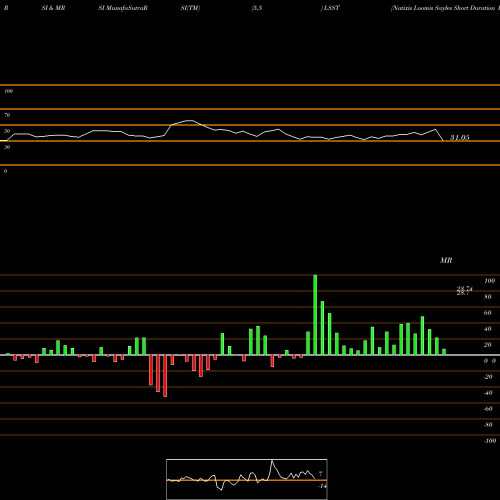The width and height of the screenshot is (500, 500).
Task: Open the mini overview chart thumbnail at bottom
Action: point(247,479)
